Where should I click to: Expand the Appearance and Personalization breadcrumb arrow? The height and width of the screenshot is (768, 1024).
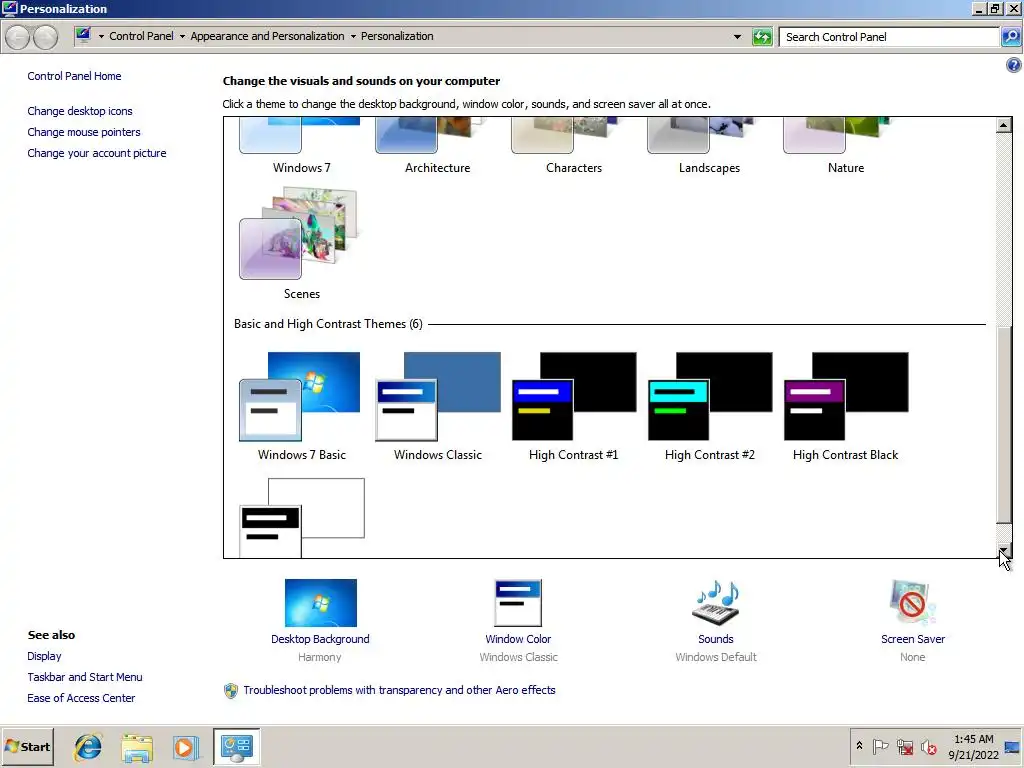353,37
